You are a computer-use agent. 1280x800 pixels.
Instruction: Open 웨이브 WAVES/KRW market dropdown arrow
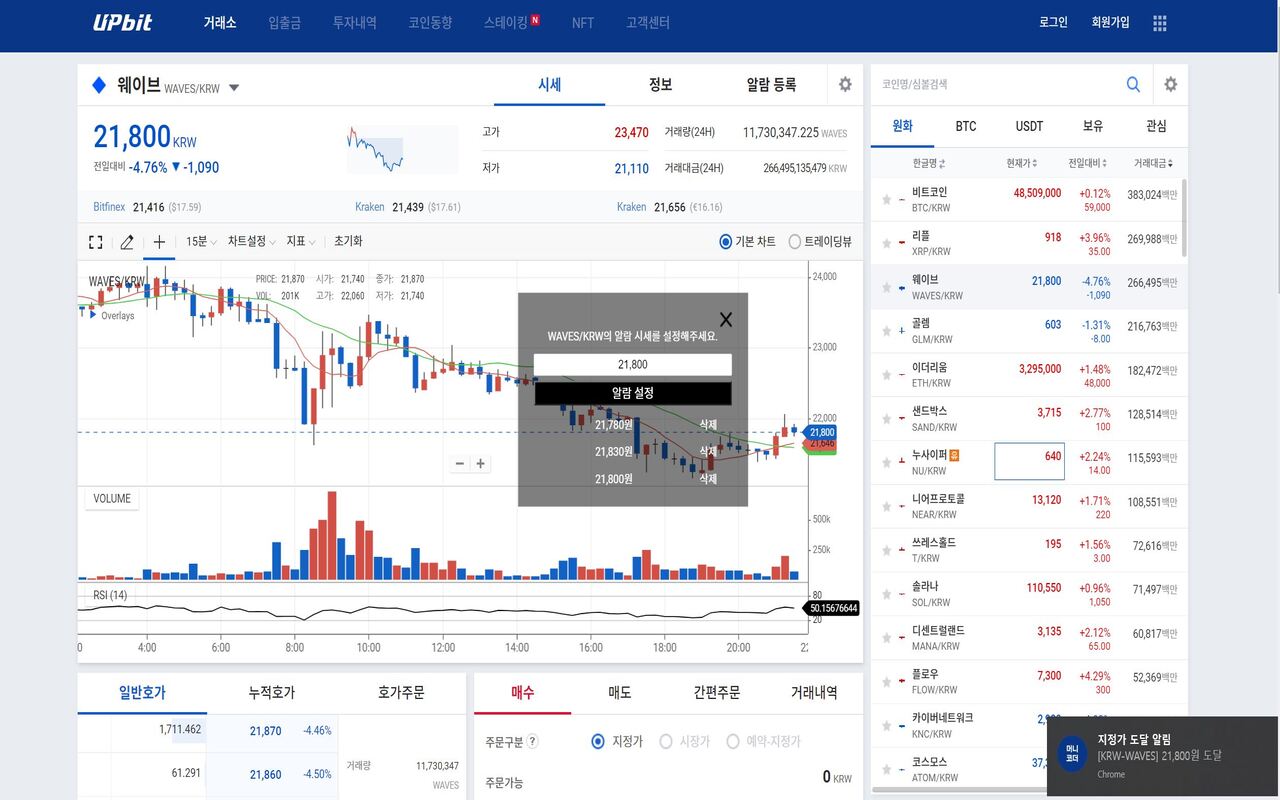point(234,88)
